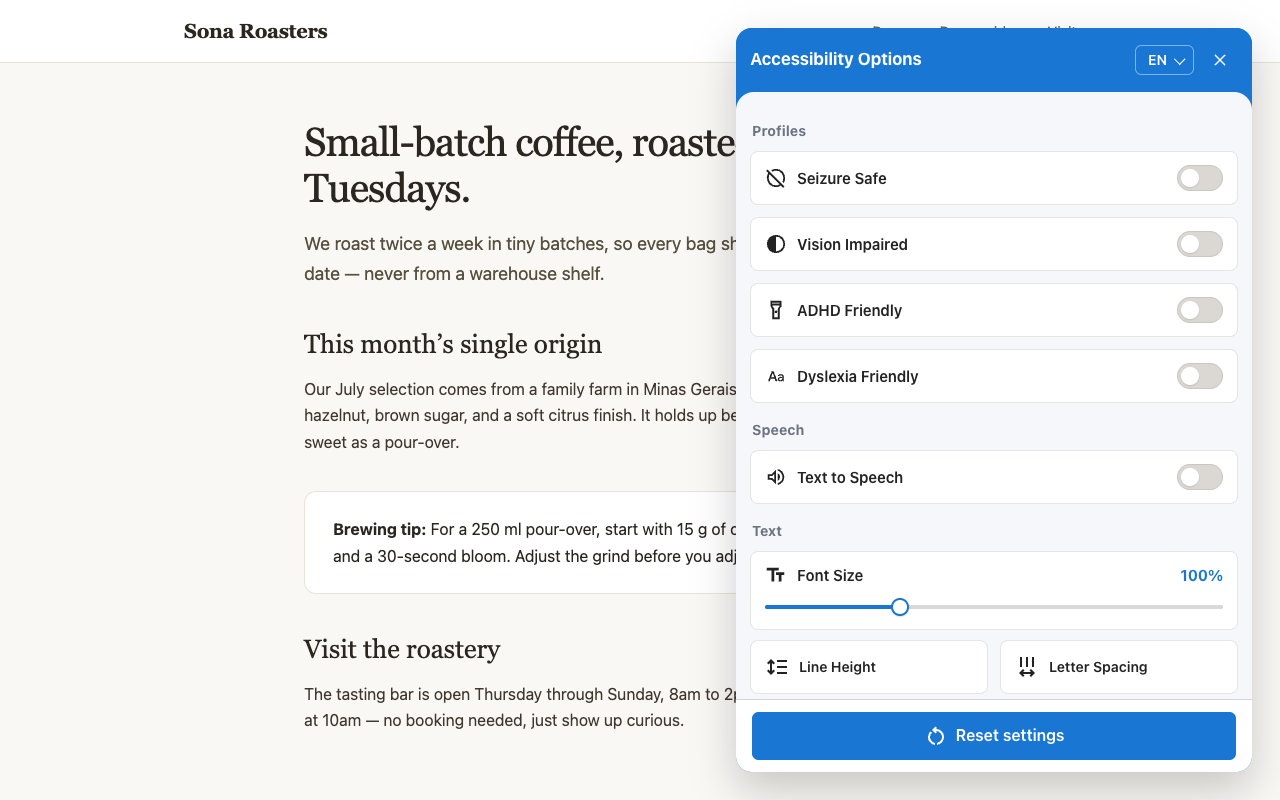Open the Line Height option
Viewport: 1280px width, 800px height.
click(x=869, y=667)
